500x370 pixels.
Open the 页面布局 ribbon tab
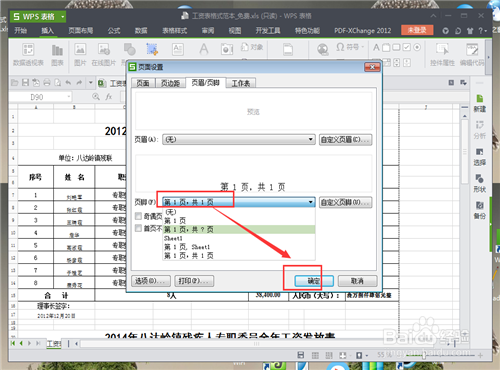(80, 31)
